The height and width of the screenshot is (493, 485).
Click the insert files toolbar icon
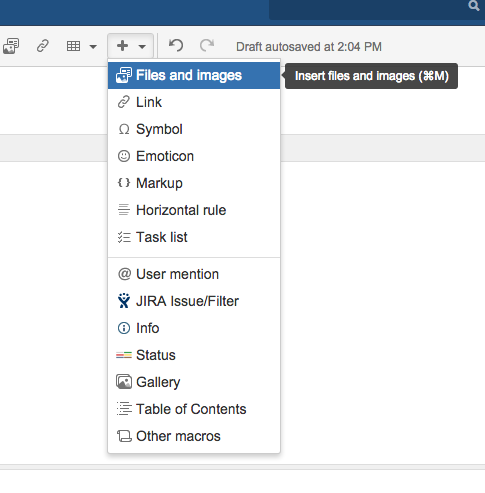[11, 46]
